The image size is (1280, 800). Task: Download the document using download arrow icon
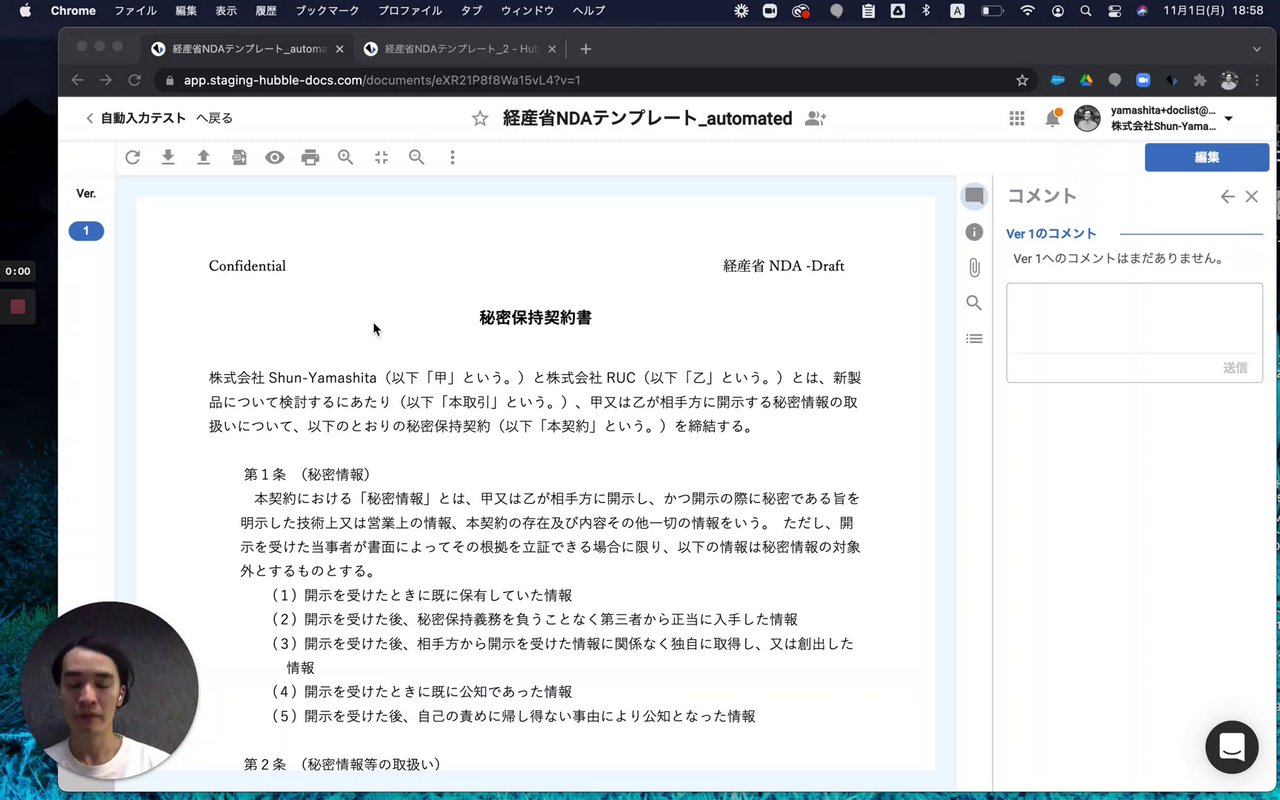coord(168,157)
